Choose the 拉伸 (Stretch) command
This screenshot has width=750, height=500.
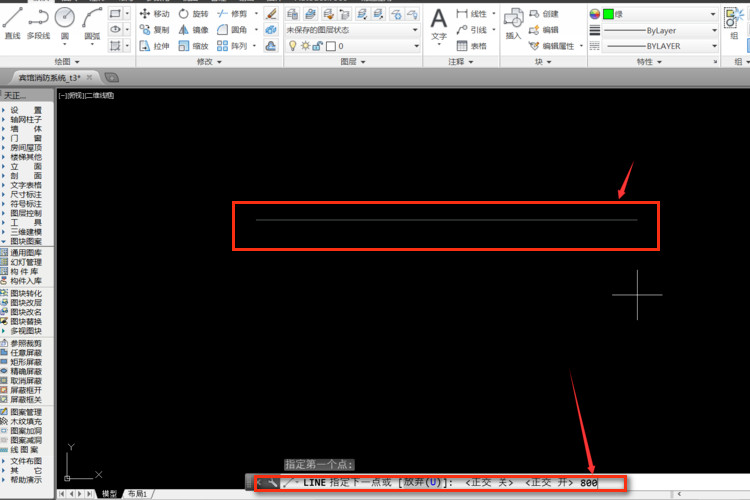click(x=154, y=46)
